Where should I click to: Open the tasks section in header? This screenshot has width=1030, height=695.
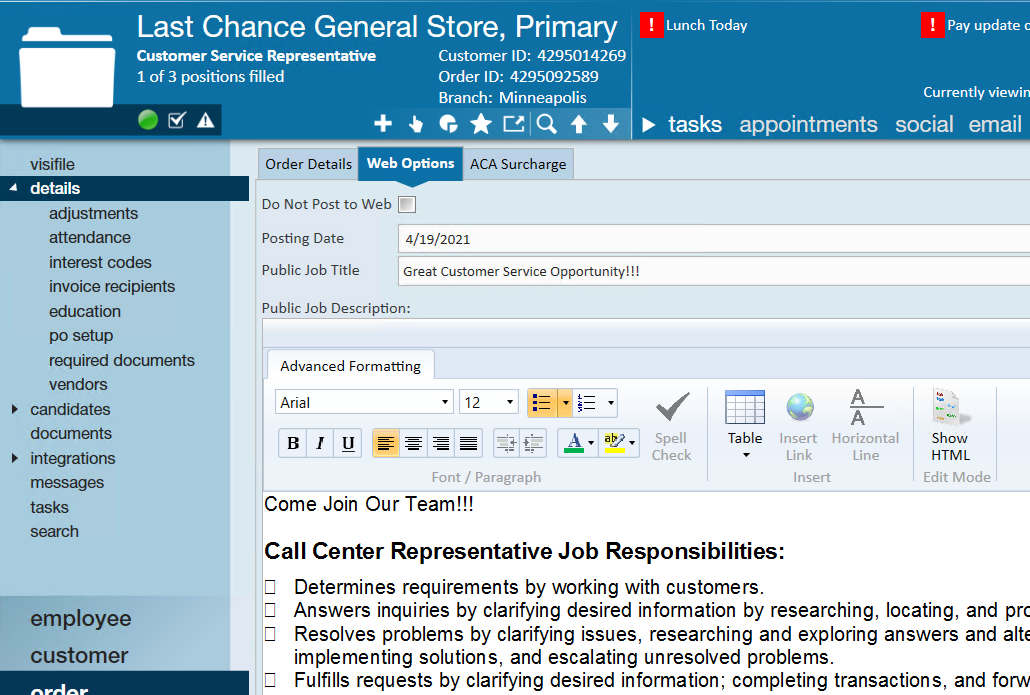click(x=695, y=124)
